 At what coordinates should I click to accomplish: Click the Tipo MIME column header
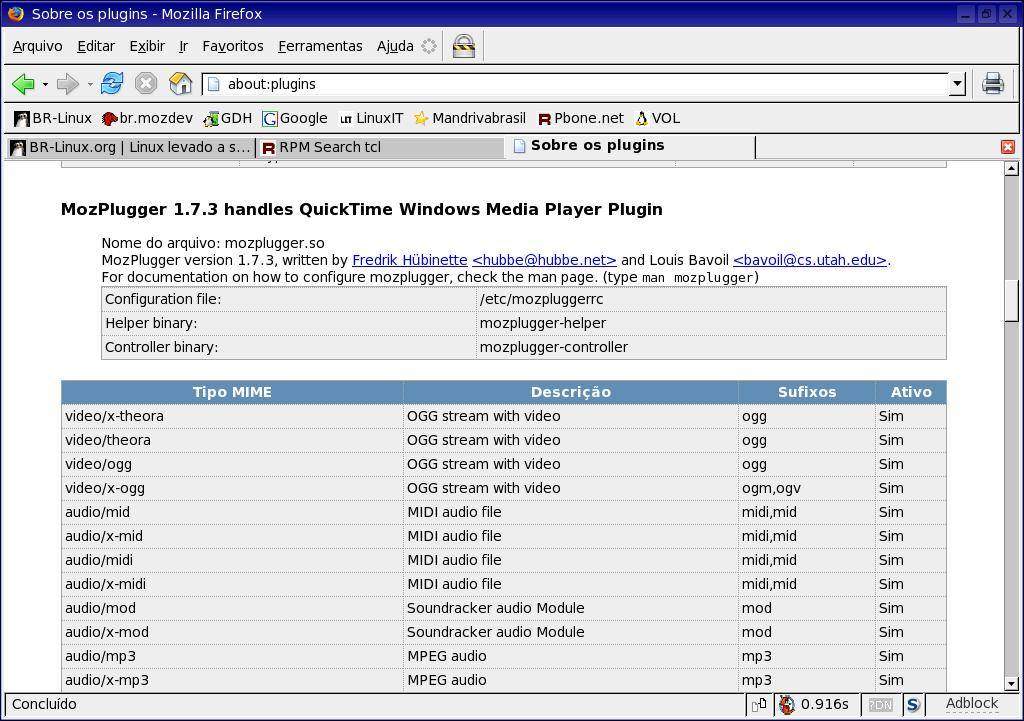(232, 392)
